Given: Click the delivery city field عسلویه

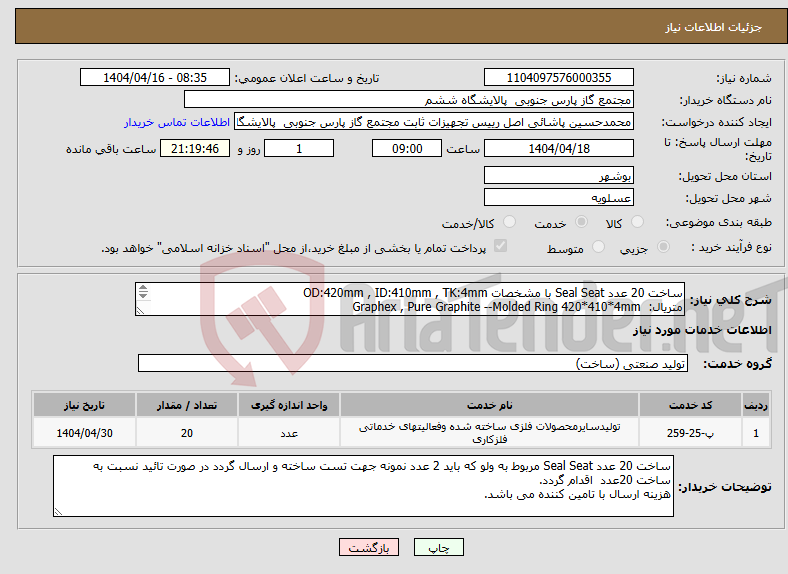Looking at the screenshot, I should coord(558,197).
